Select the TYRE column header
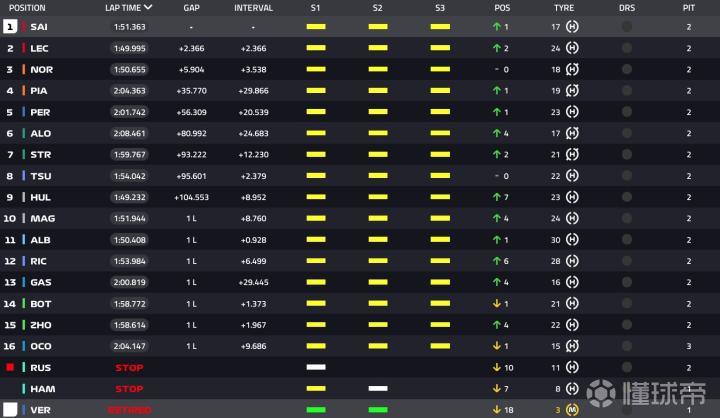The image size is (720, 418). click(563, 7)
